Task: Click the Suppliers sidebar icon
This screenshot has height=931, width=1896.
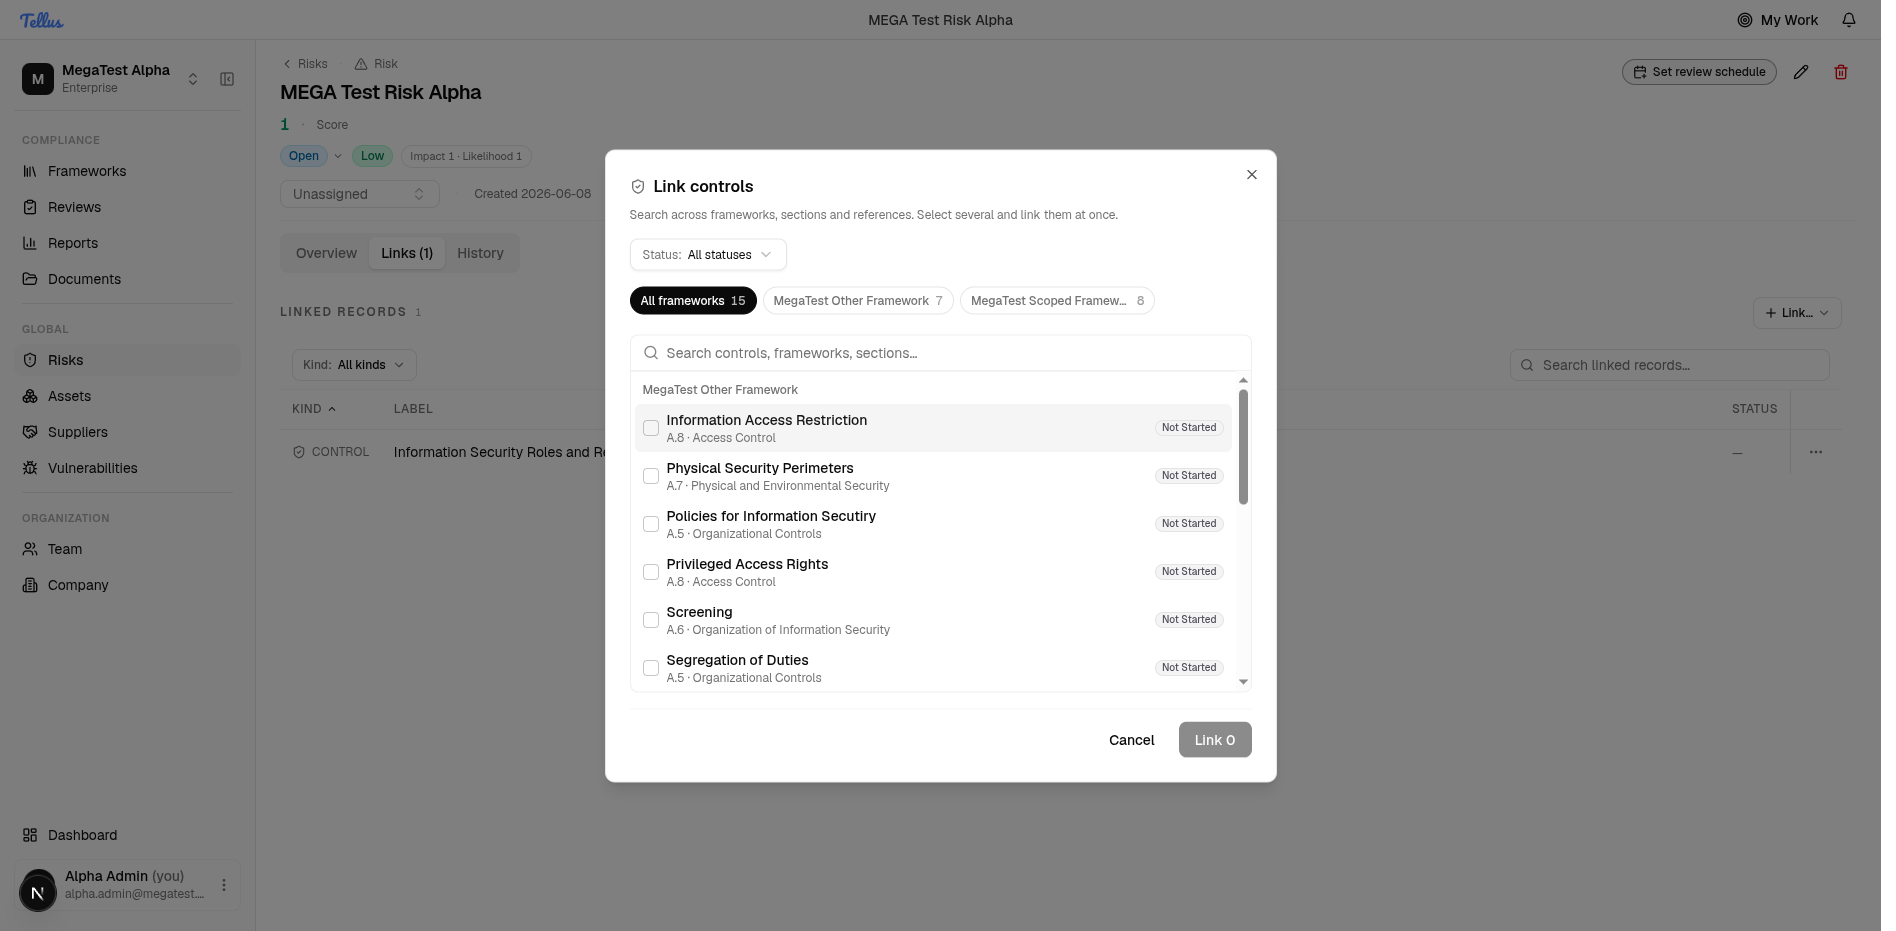Action: coord(30,432)
